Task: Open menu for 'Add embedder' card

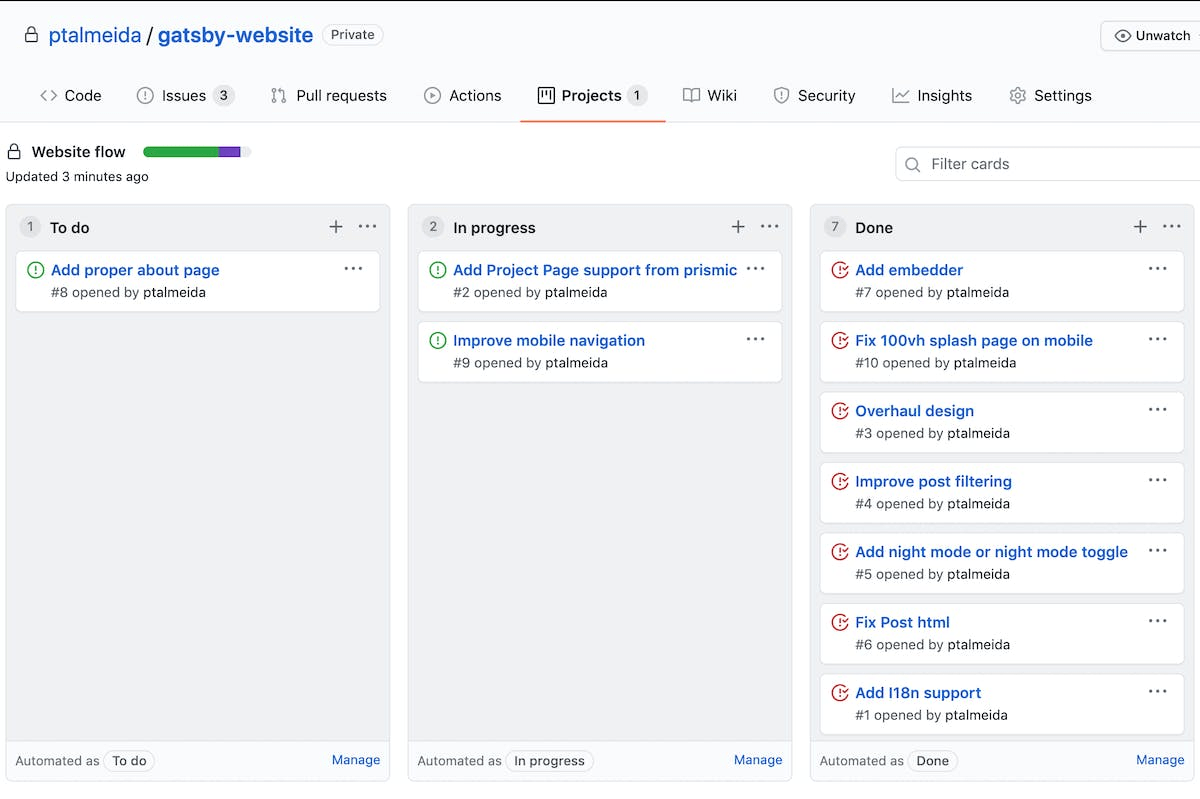Action: (x=1157, y=269)
